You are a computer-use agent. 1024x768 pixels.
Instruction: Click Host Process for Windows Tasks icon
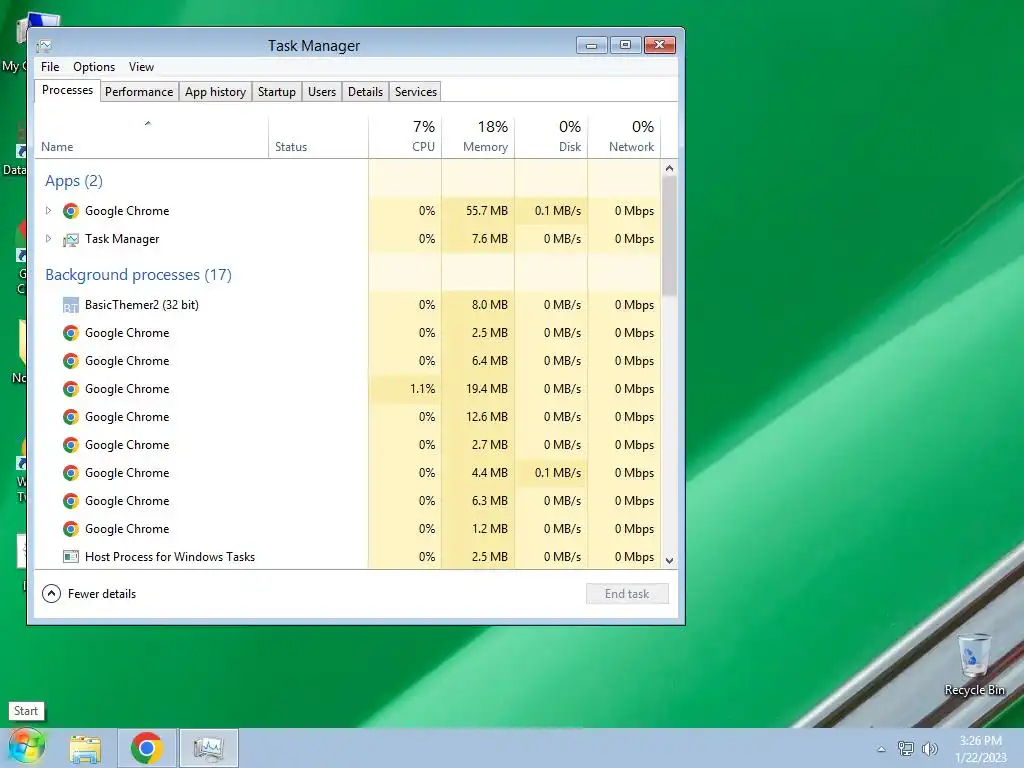pos(71,557)
